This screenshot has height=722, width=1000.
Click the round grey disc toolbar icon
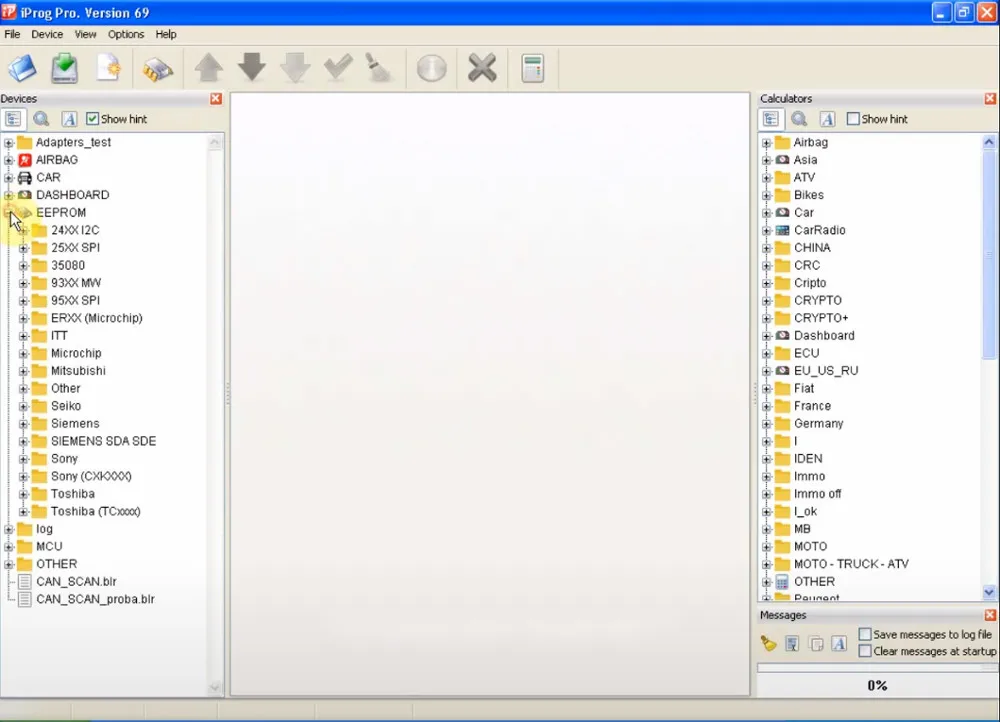click(432, 68)
